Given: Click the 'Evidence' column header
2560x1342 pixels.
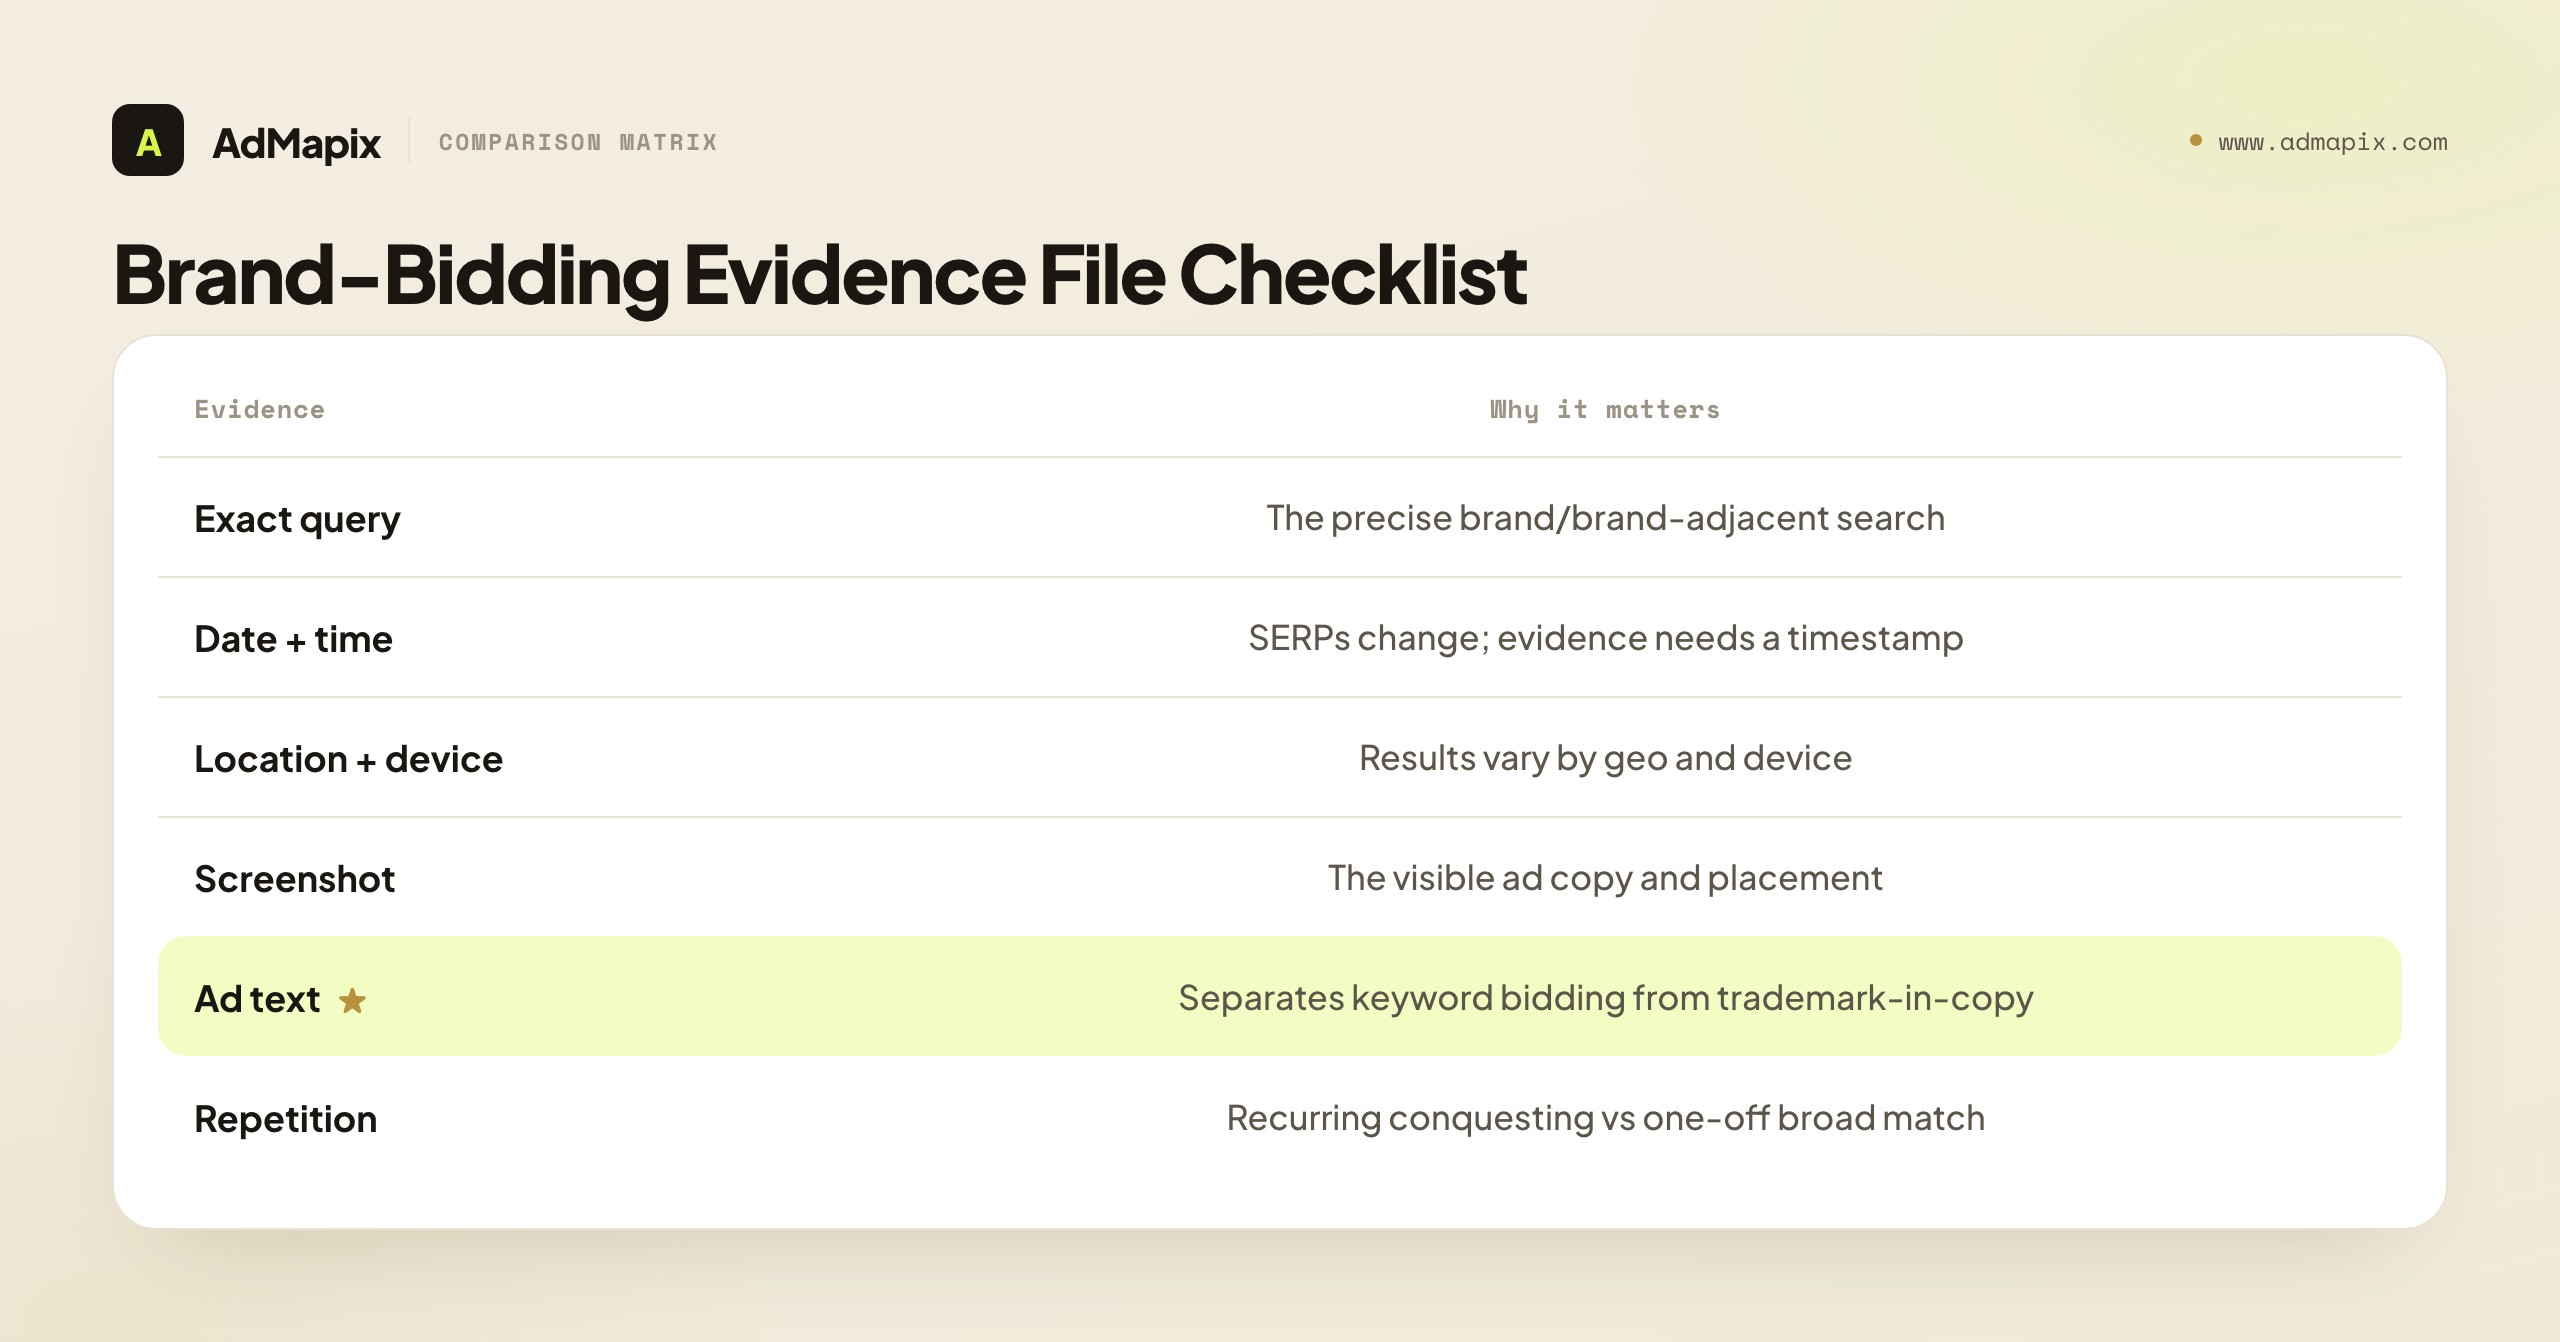Looking at the screenshot, I should click(259, 409).
